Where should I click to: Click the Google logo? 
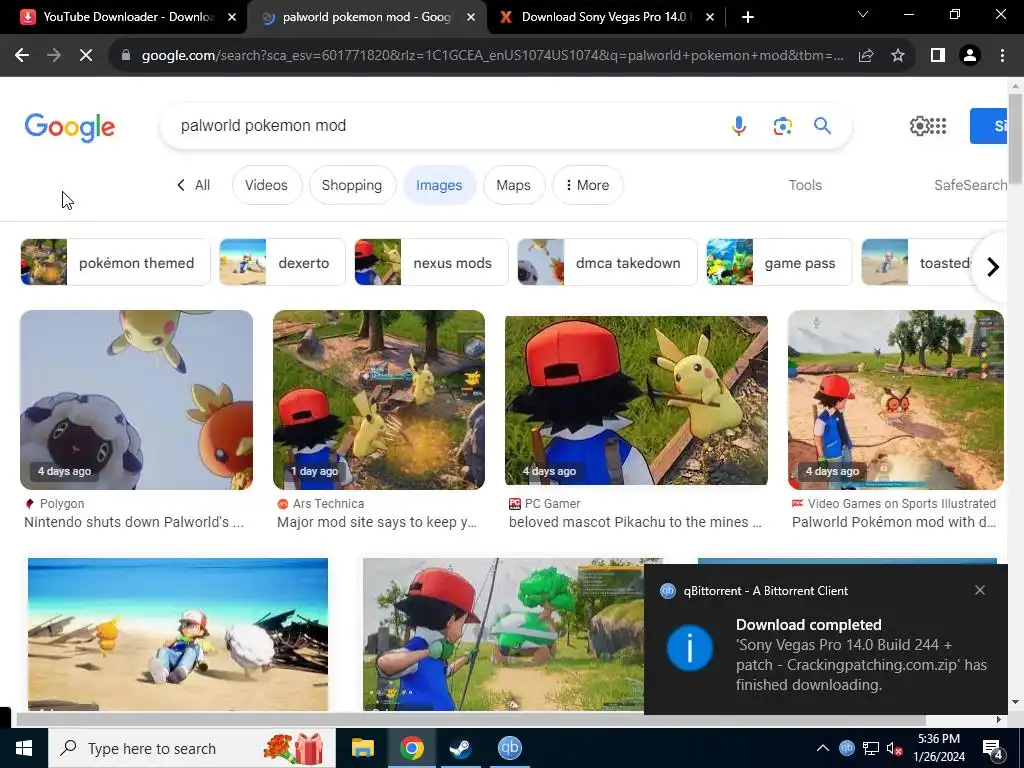69,127
